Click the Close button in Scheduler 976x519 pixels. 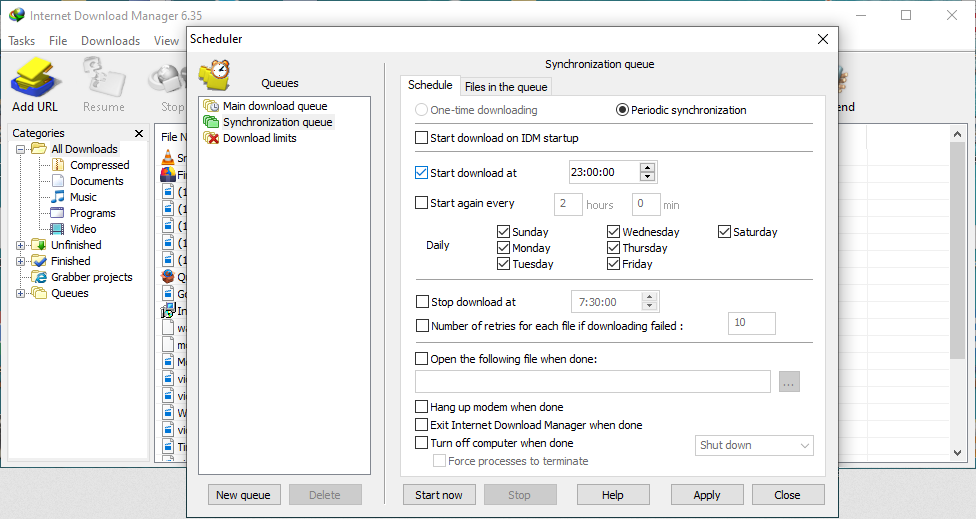787,495
